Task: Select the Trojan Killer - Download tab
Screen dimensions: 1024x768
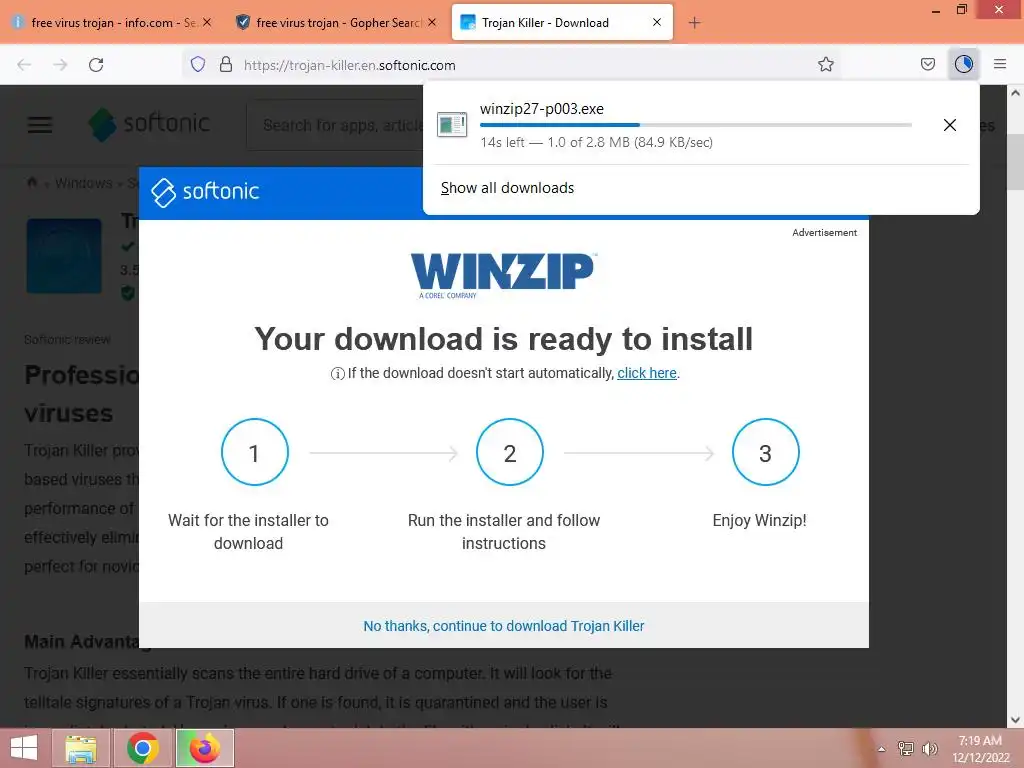Action: [x=545, y=22]
